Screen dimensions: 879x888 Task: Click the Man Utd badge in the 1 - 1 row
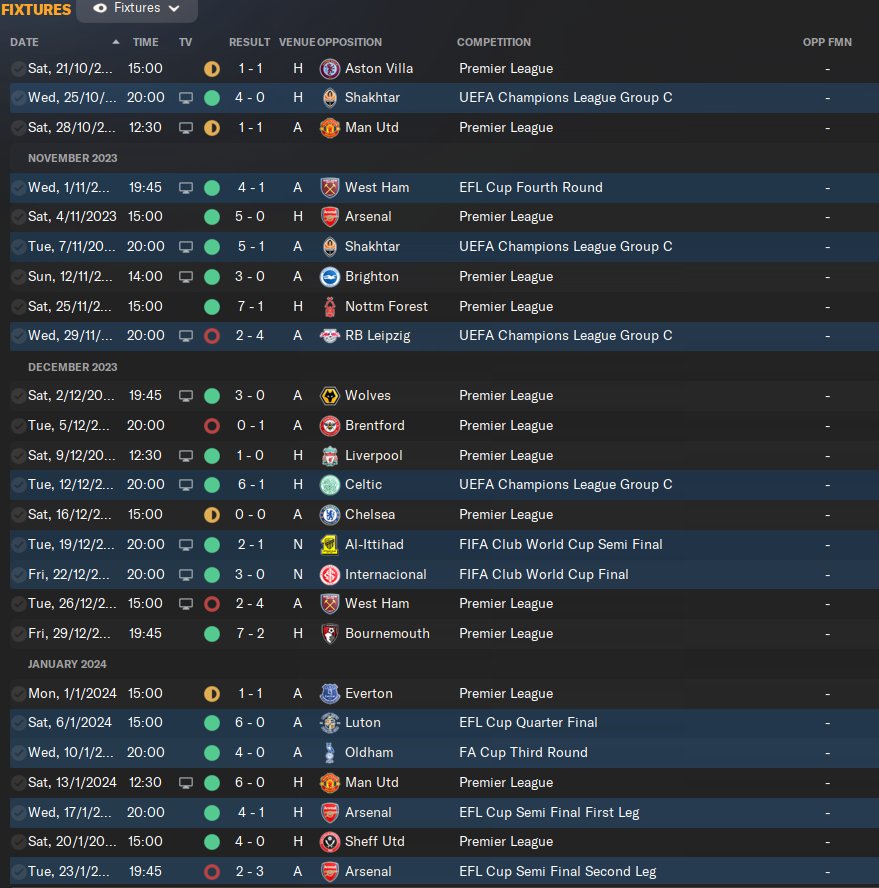pyautogui.click(x=330, y=128)
